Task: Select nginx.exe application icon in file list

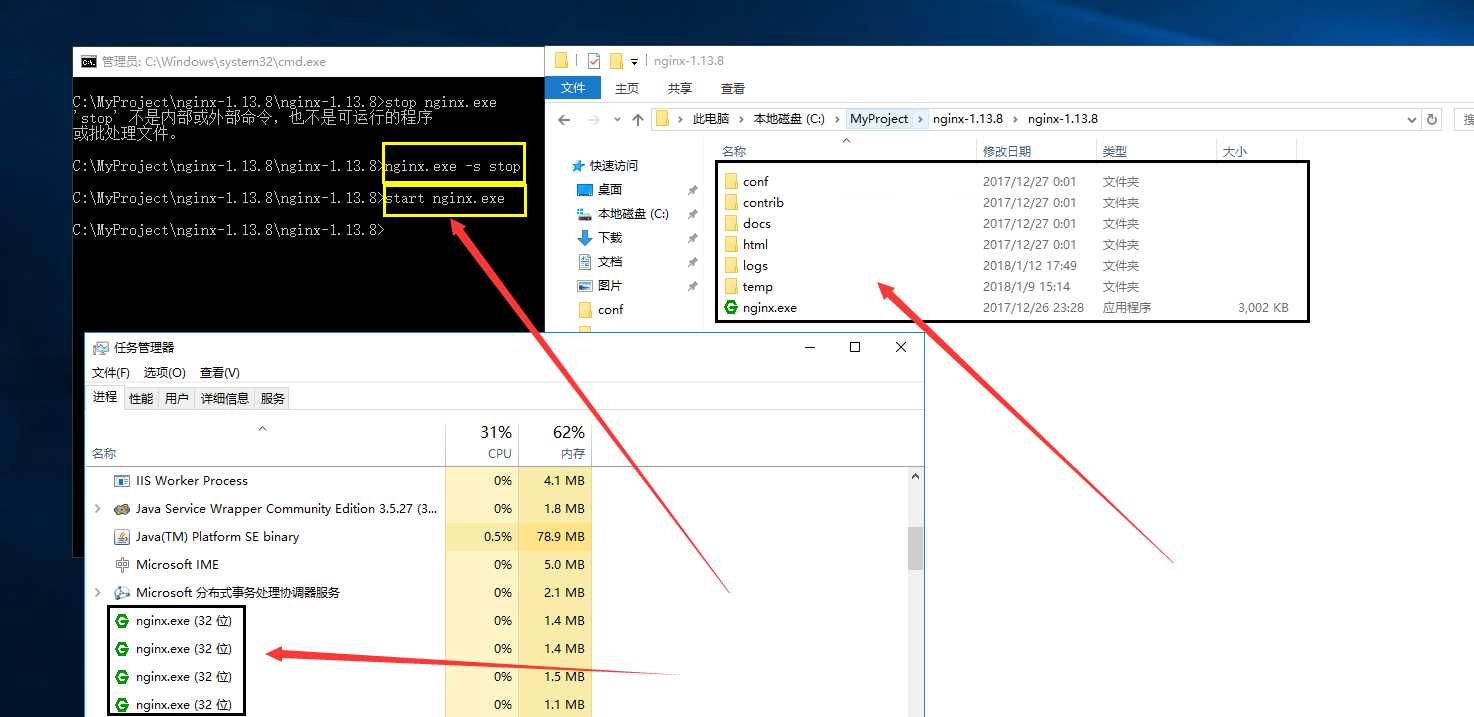Action: [731, 308]
